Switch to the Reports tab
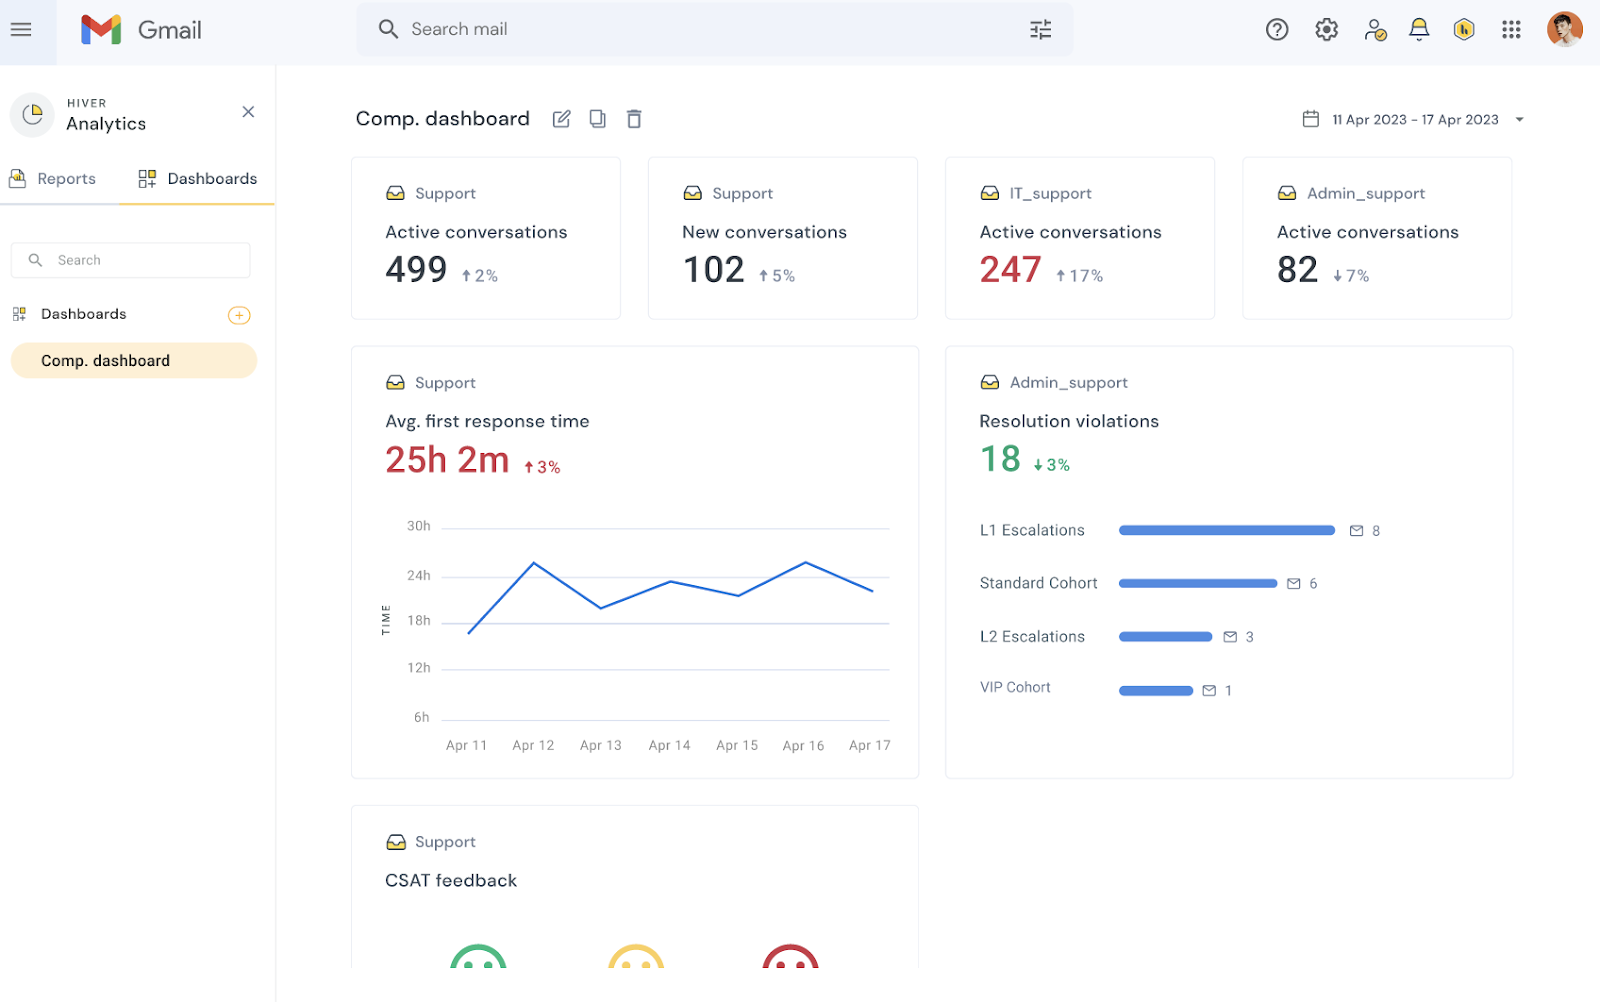Viewport: 1600px width, 1002px height. pyautogui.click(x=53, y=179)
